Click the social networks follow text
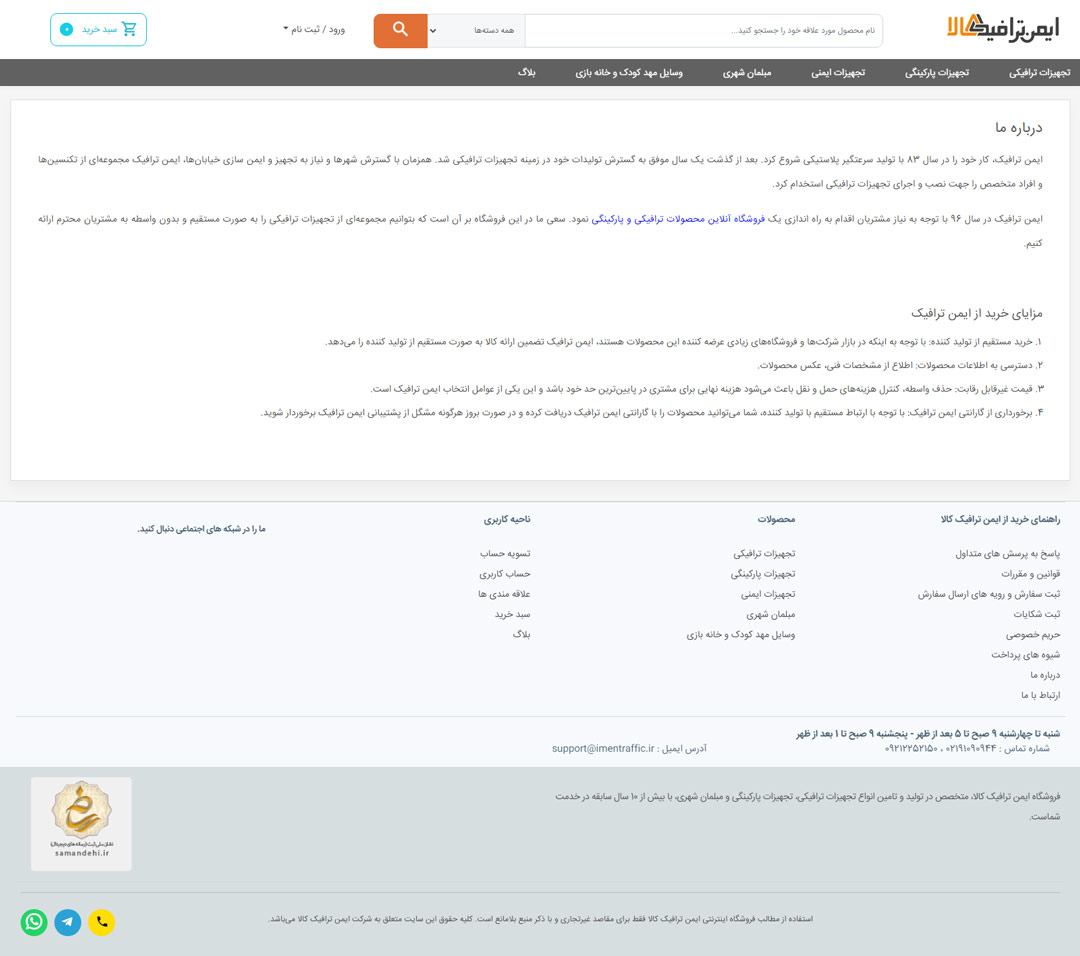Viewport: 1080px width, 956px height. pos(201,529)
